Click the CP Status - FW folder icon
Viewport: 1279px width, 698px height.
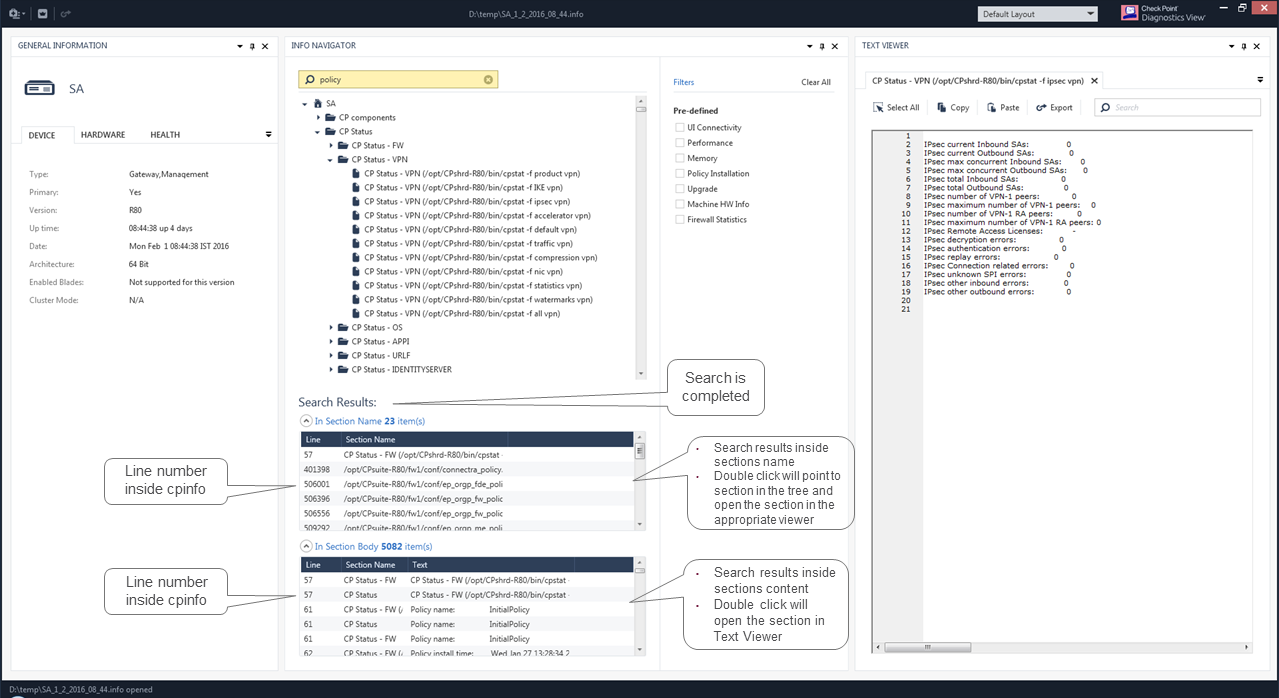pos(343,146)
